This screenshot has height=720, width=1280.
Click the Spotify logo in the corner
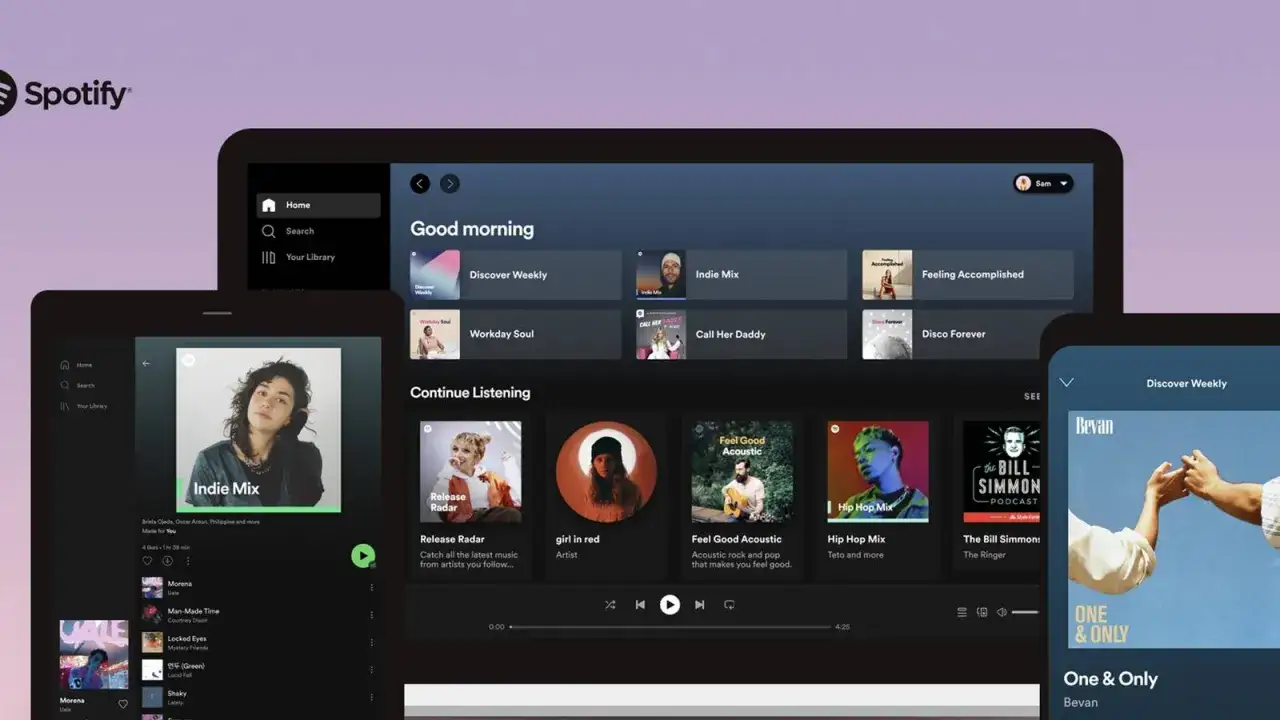(64, 94)
